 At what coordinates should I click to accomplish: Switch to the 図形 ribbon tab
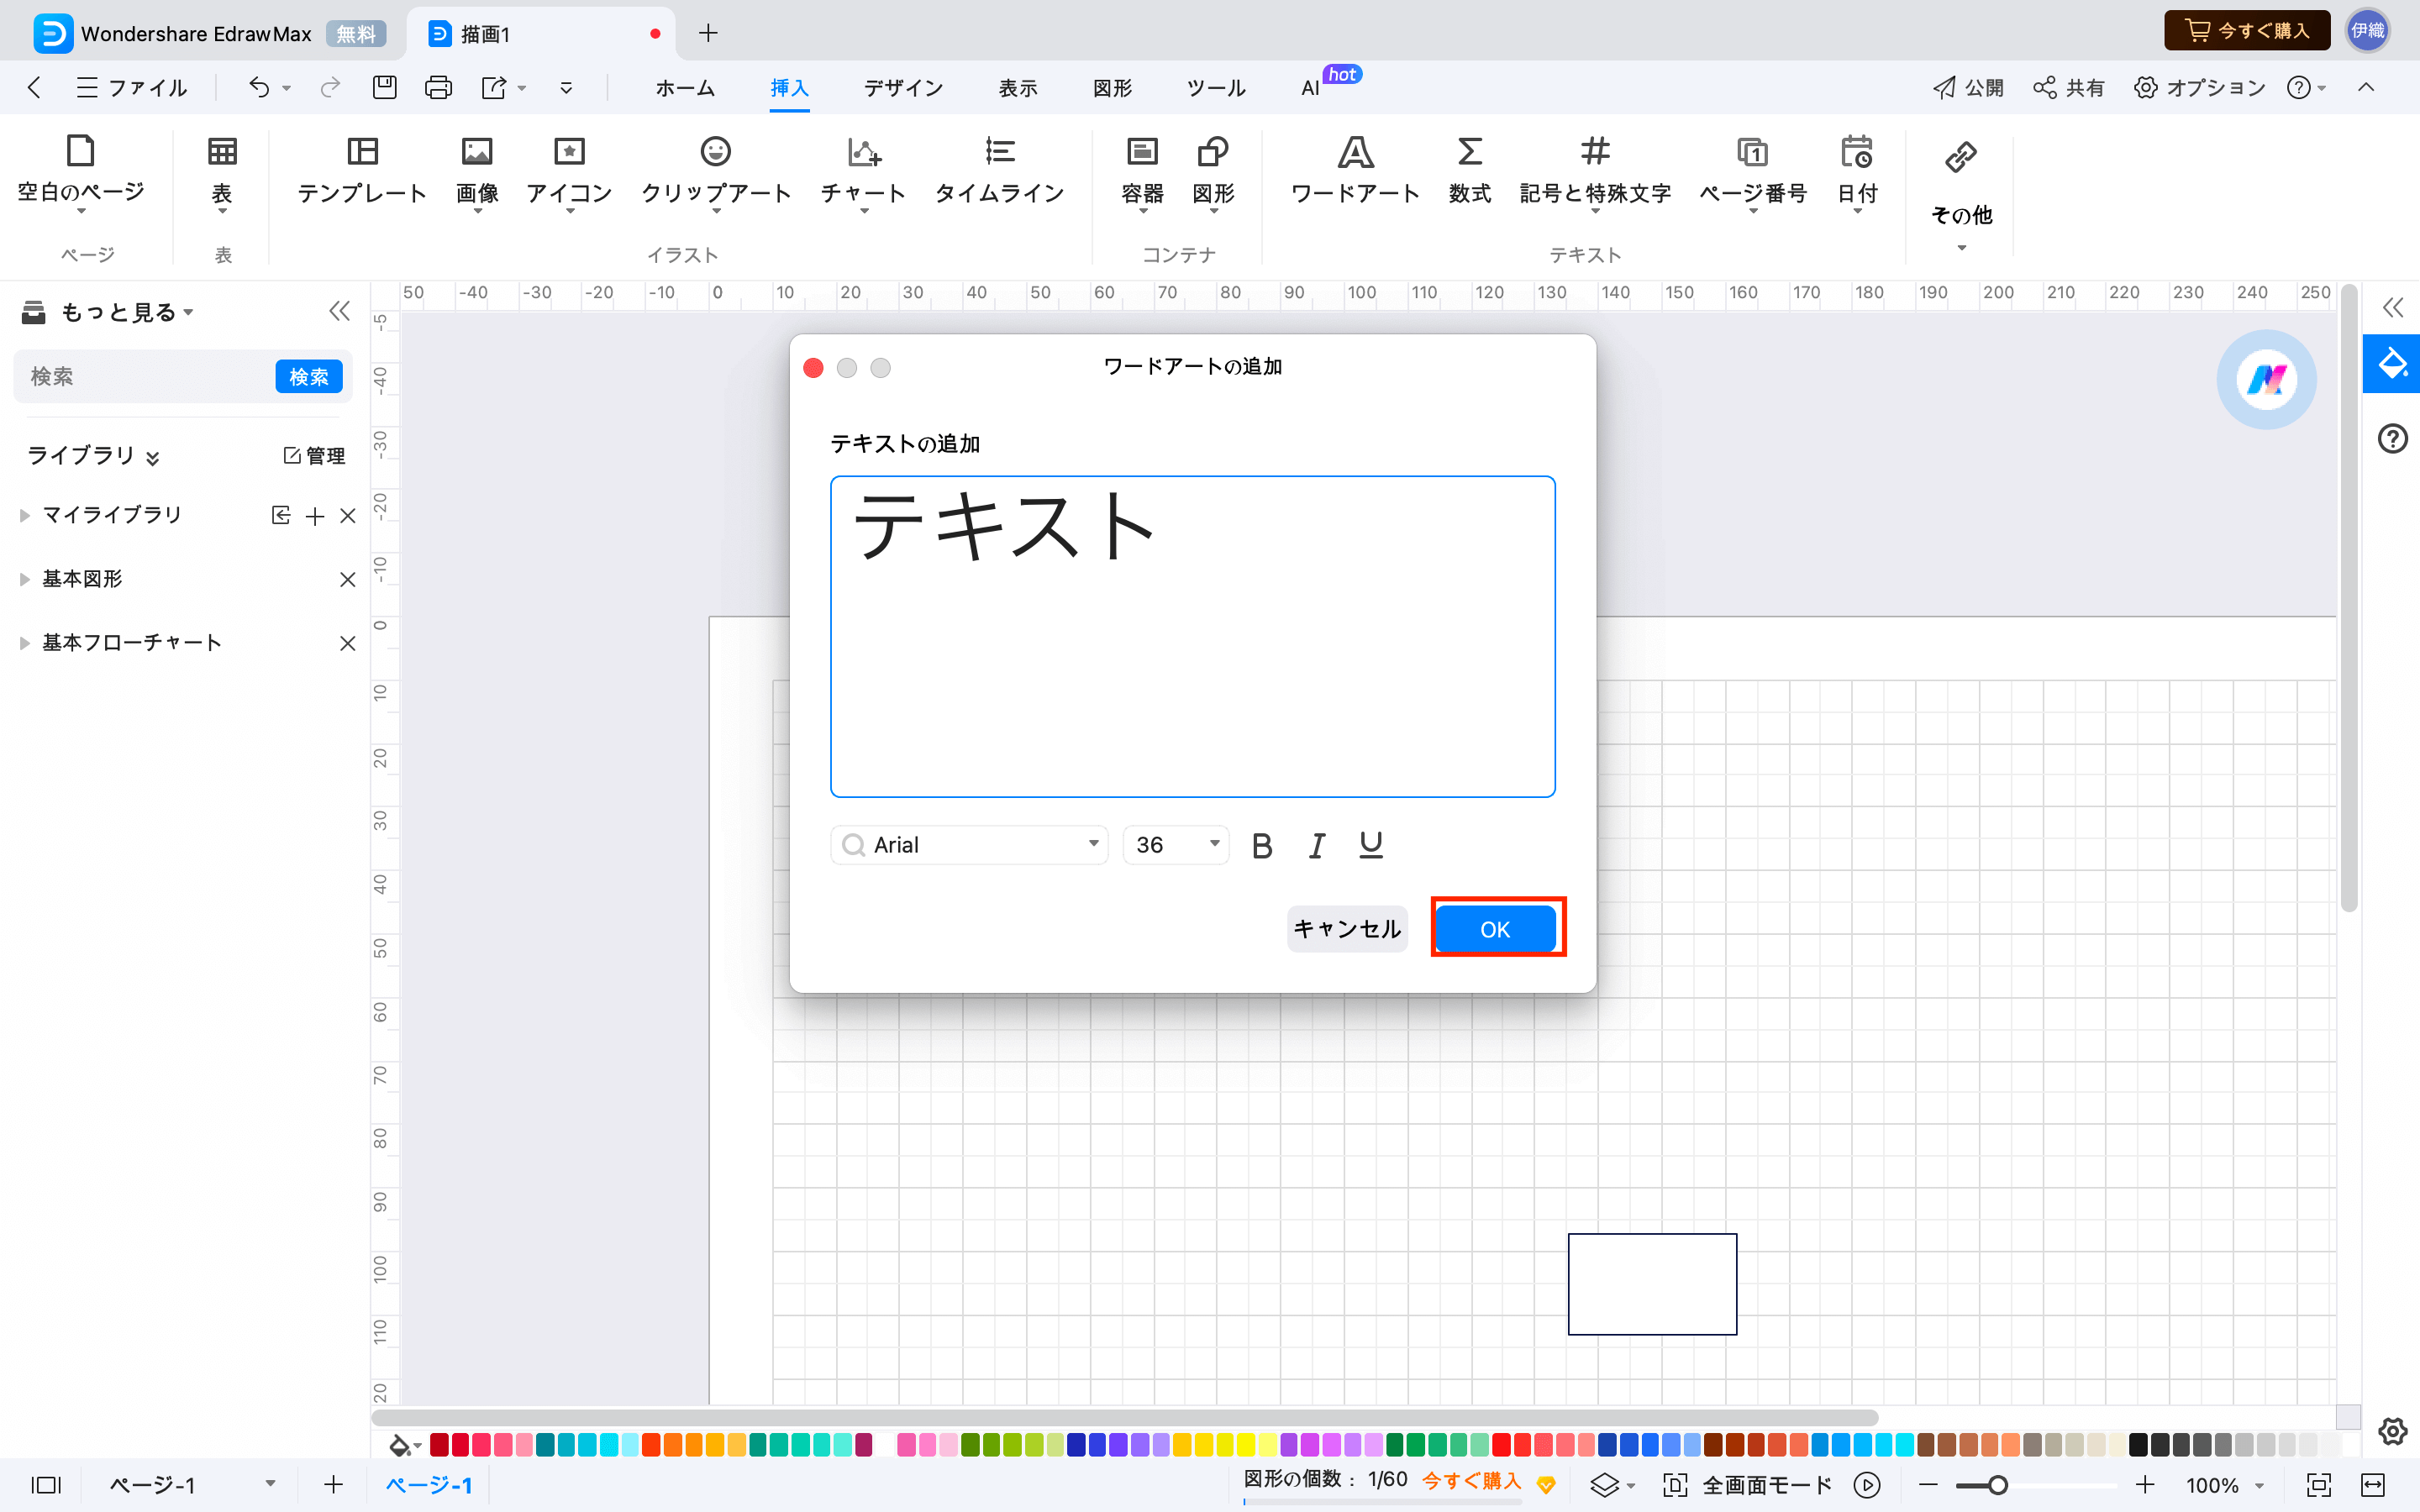pos(1112,88)
